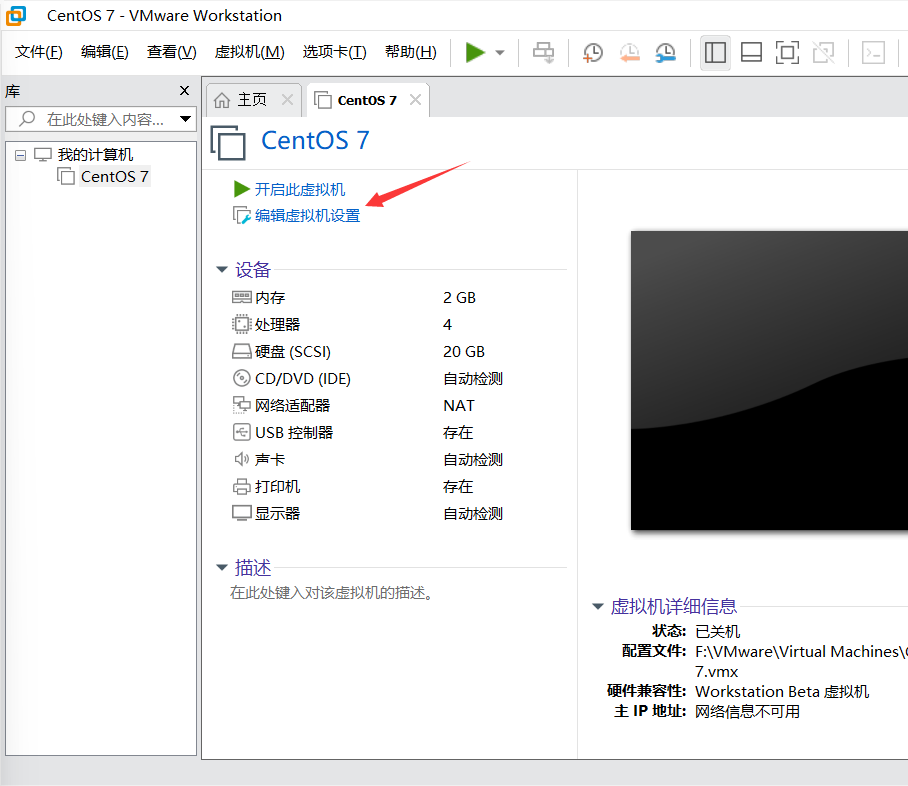Click the revert to snapshot icon
Image resolution: width=908 pixels, height=786 pixels.
(x=629, y=53)
